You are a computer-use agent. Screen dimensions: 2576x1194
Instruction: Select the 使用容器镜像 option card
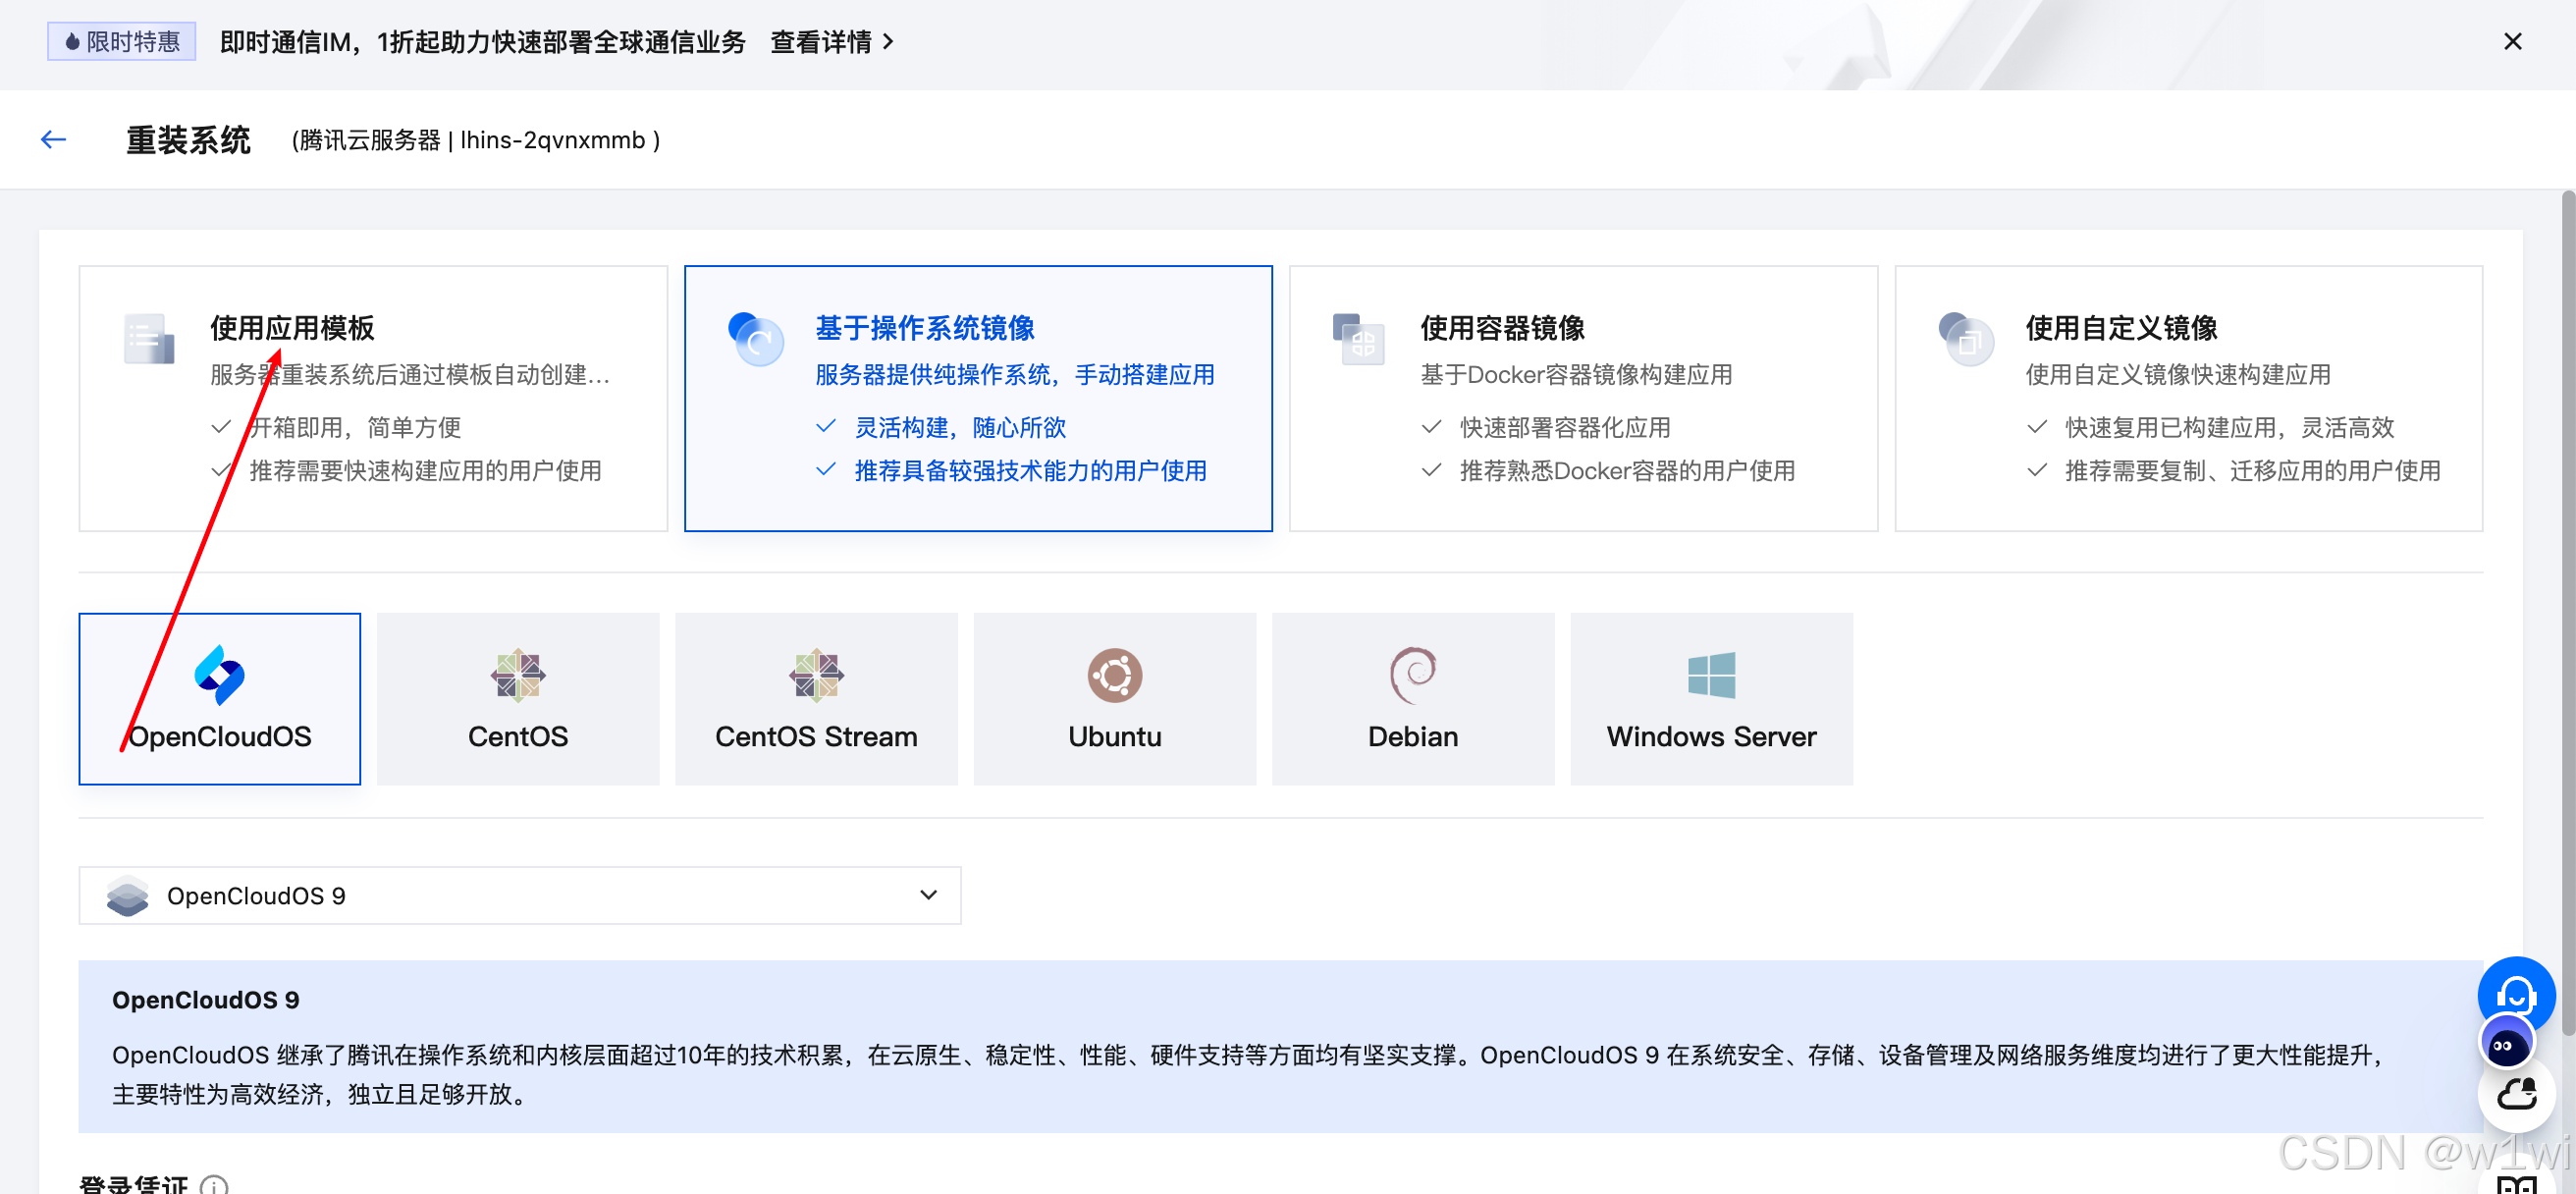click(1583, 398)
